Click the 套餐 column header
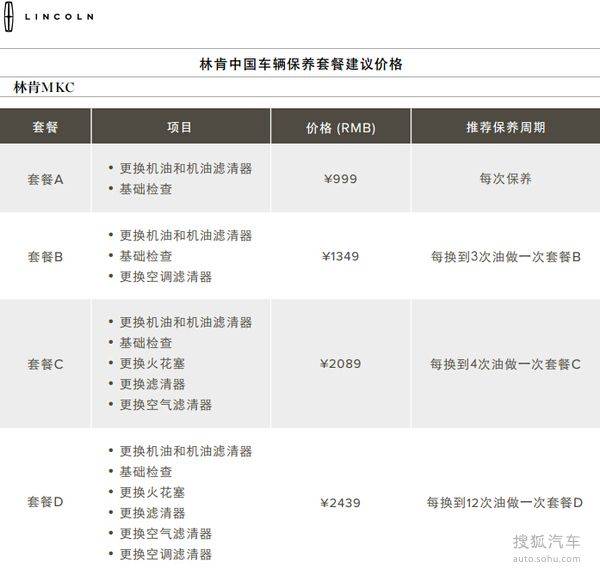 (x=45, y=127)
